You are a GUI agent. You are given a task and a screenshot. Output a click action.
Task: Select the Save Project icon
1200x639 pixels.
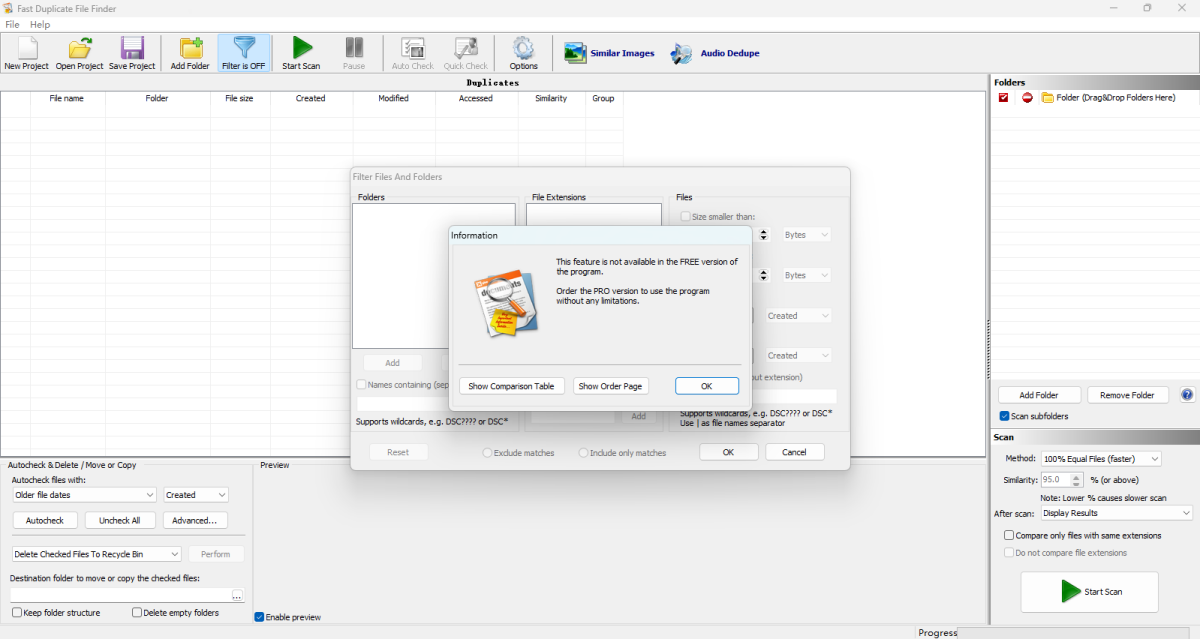pyautogui.click(x=131, y=52)
